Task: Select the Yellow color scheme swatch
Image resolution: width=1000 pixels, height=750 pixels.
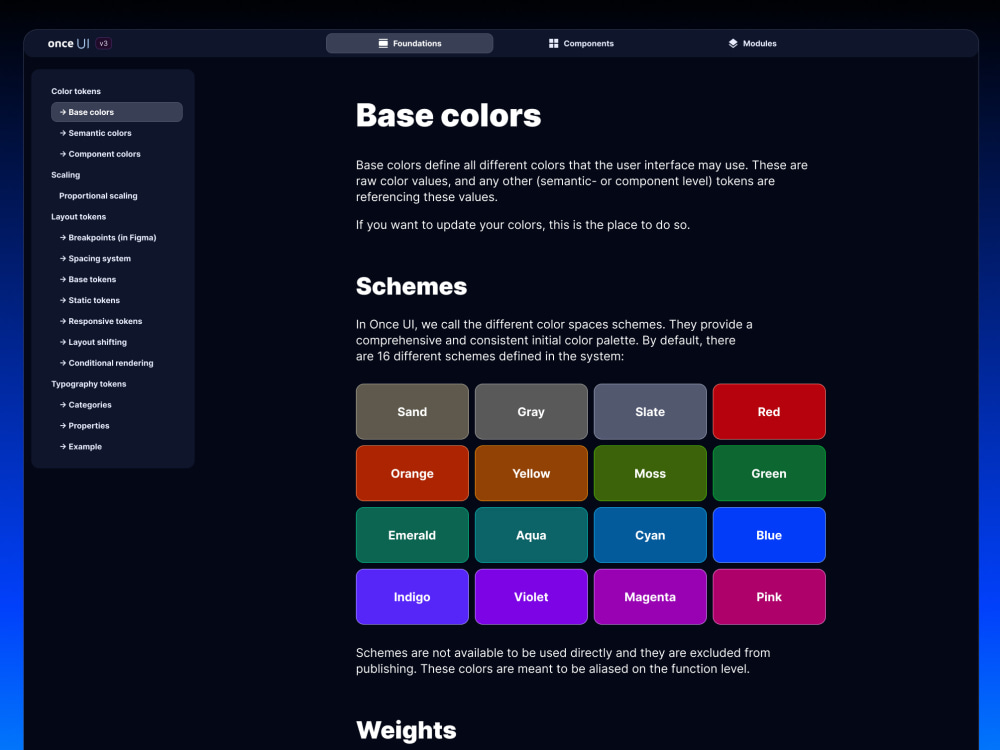Action: click(x=531, y=473)
